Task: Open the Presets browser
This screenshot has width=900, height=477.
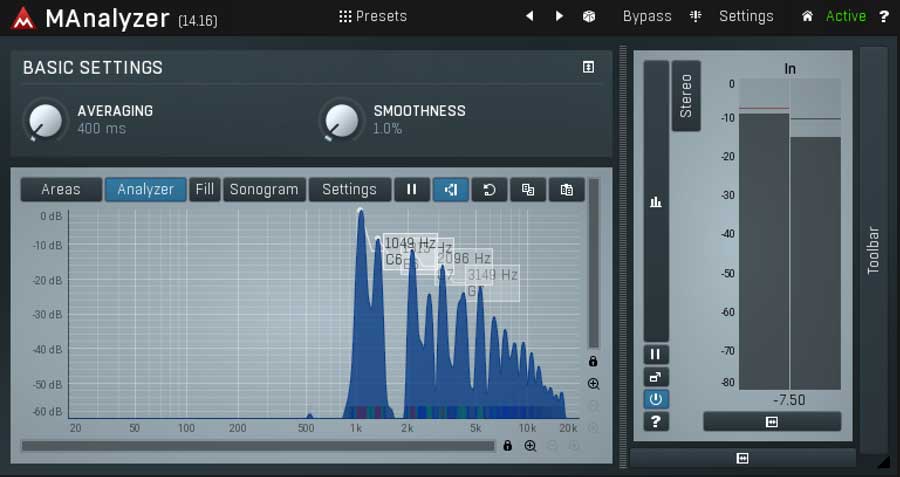Action: tap(373, 16)
